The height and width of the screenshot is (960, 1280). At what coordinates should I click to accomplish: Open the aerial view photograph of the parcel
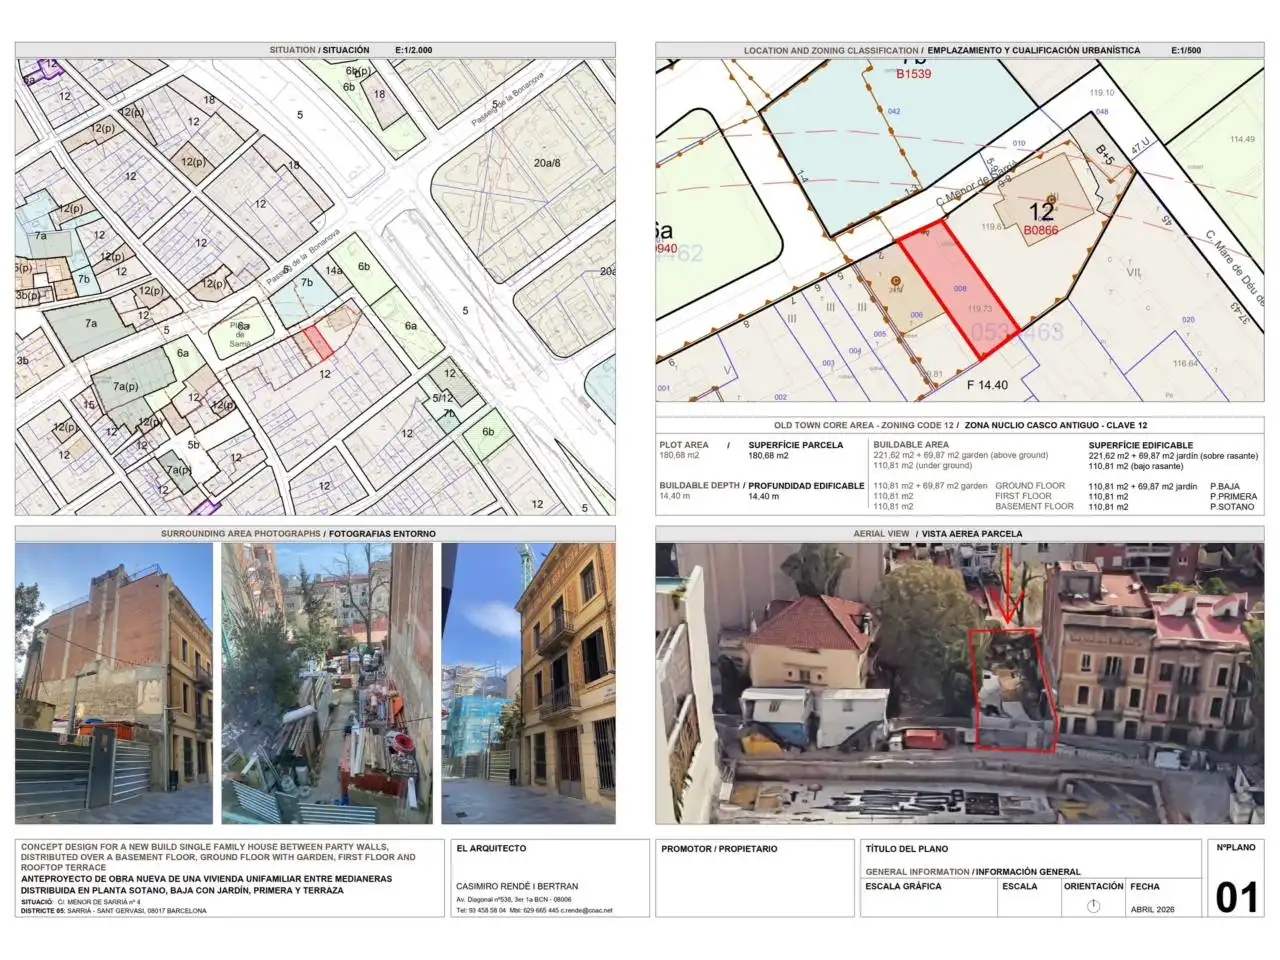(x=960, y=684)
